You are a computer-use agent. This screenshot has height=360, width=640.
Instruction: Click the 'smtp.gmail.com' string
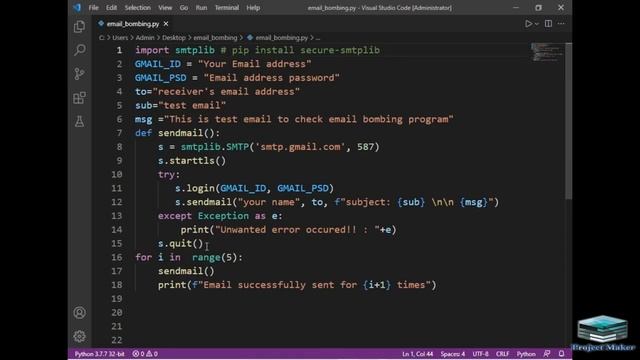(300, 147)
